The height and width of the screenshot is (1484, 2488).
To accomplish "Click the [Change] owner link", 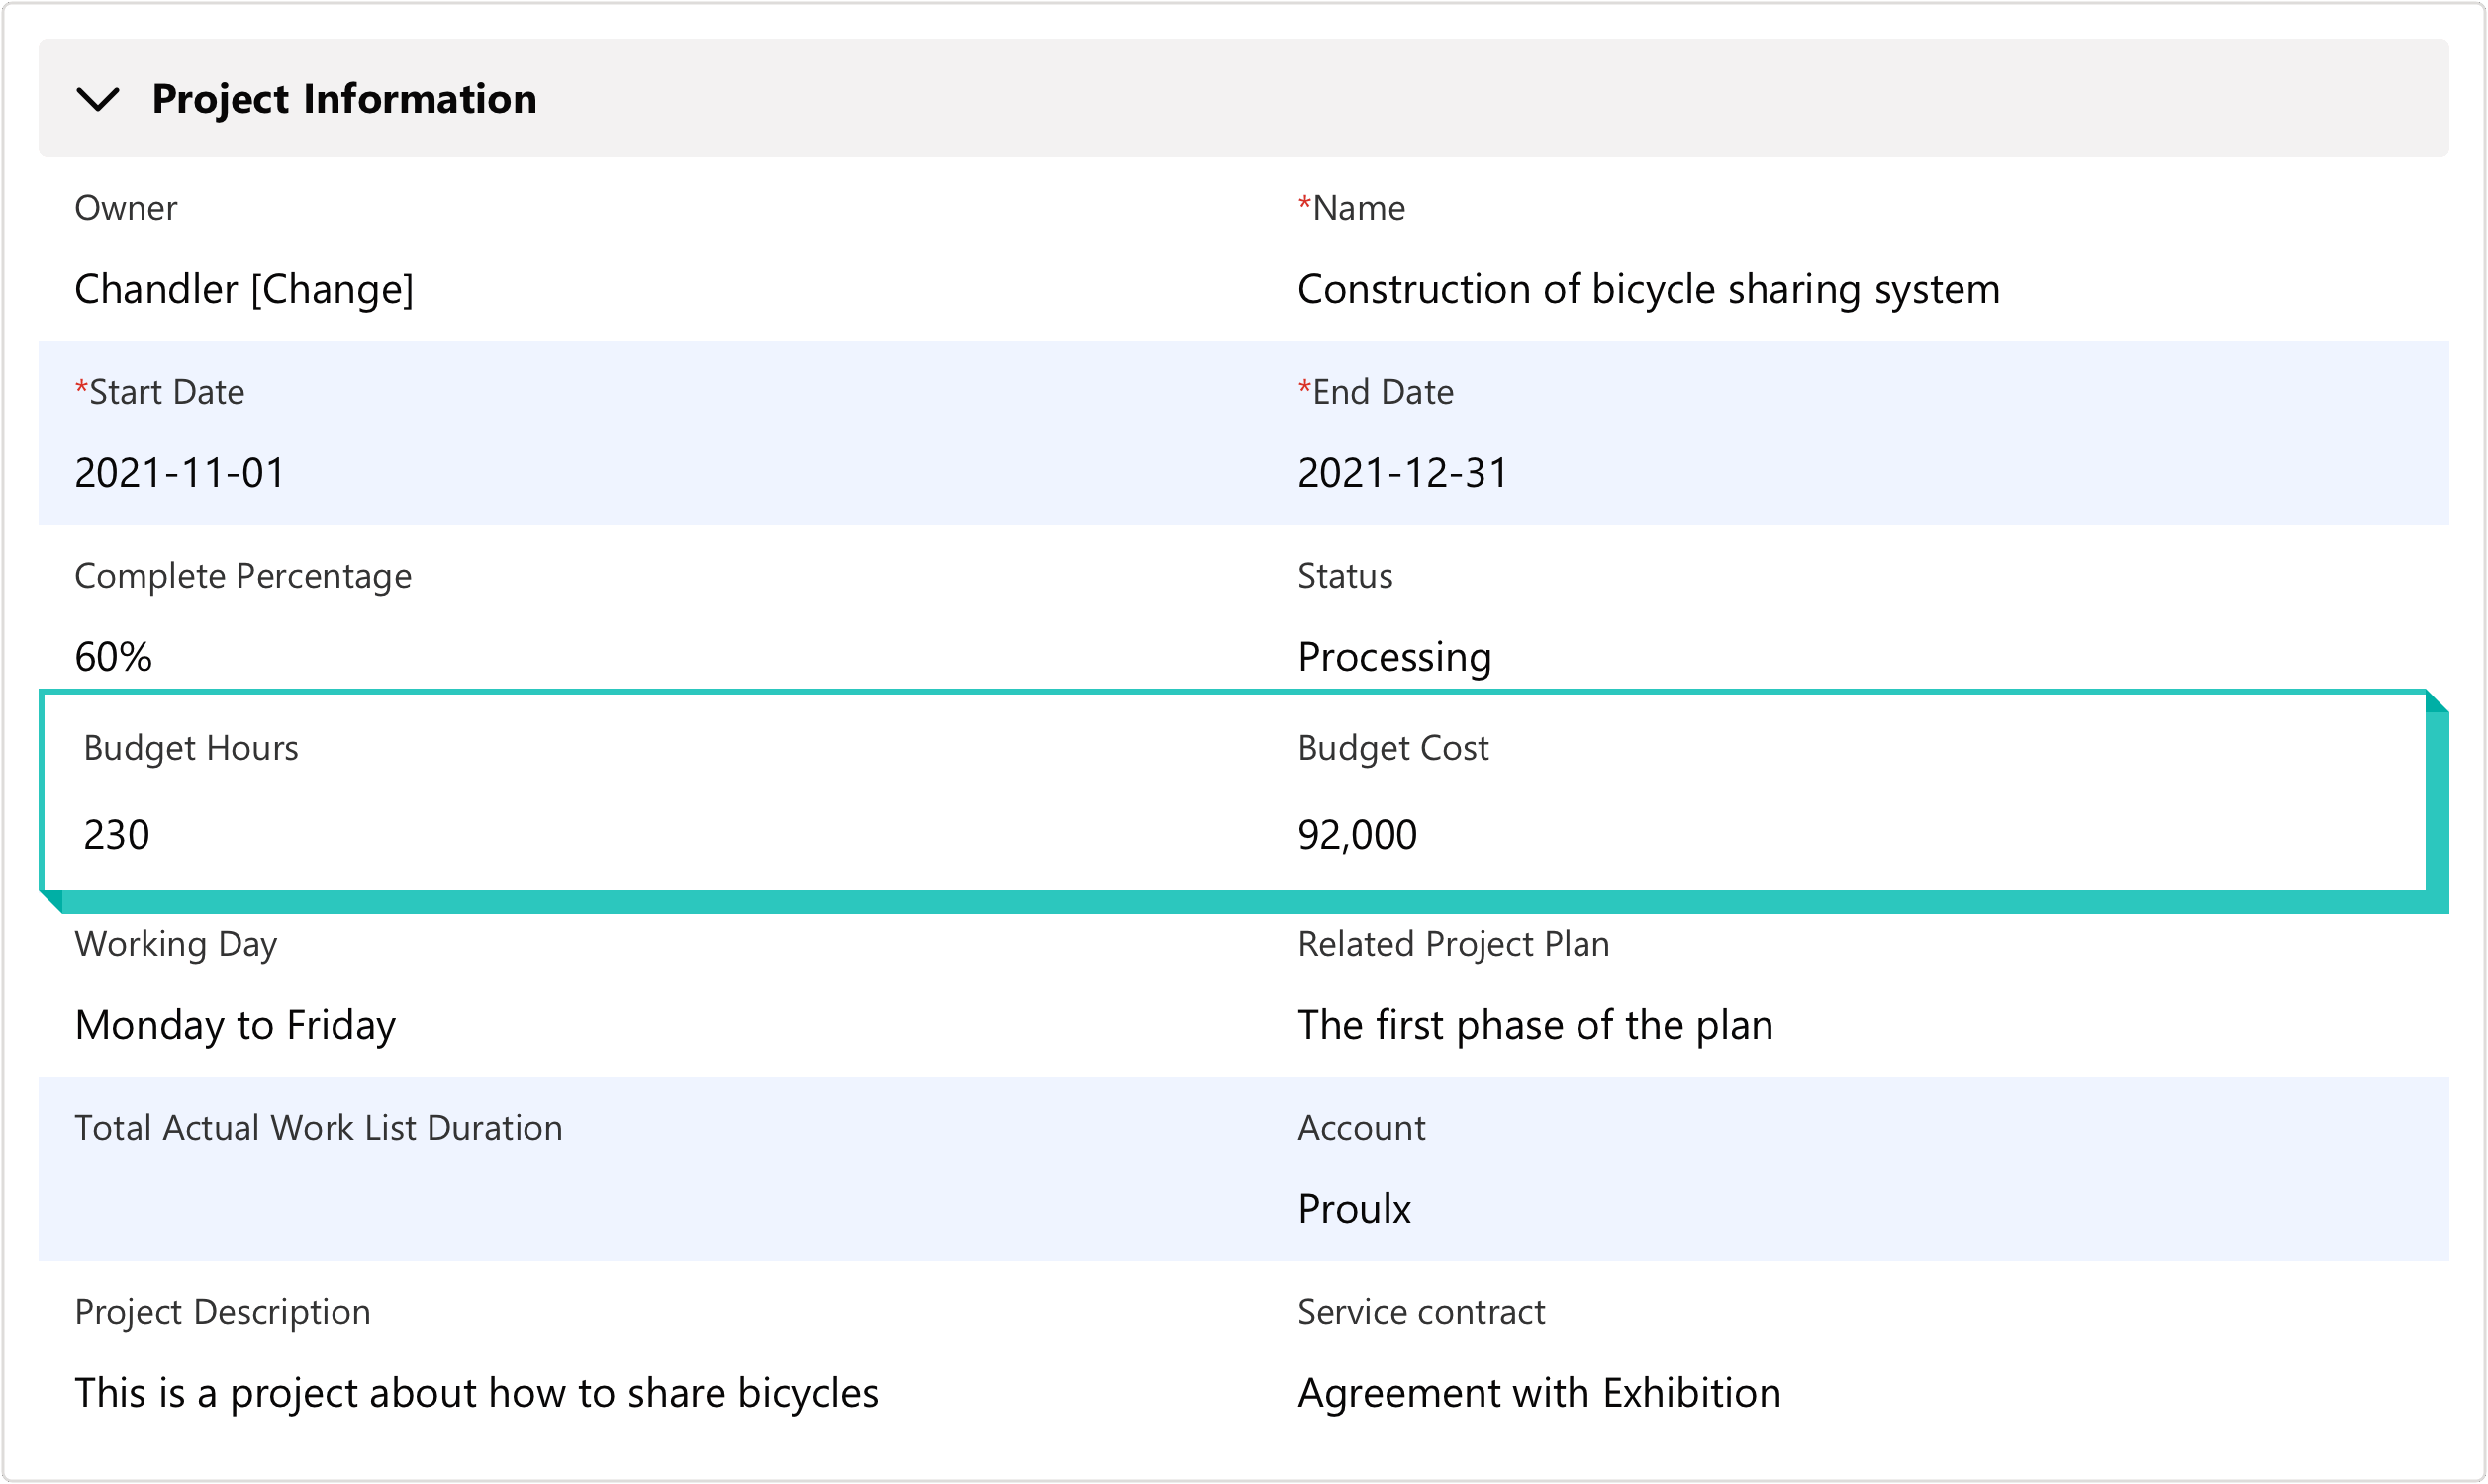I will (x=332, y=289).
